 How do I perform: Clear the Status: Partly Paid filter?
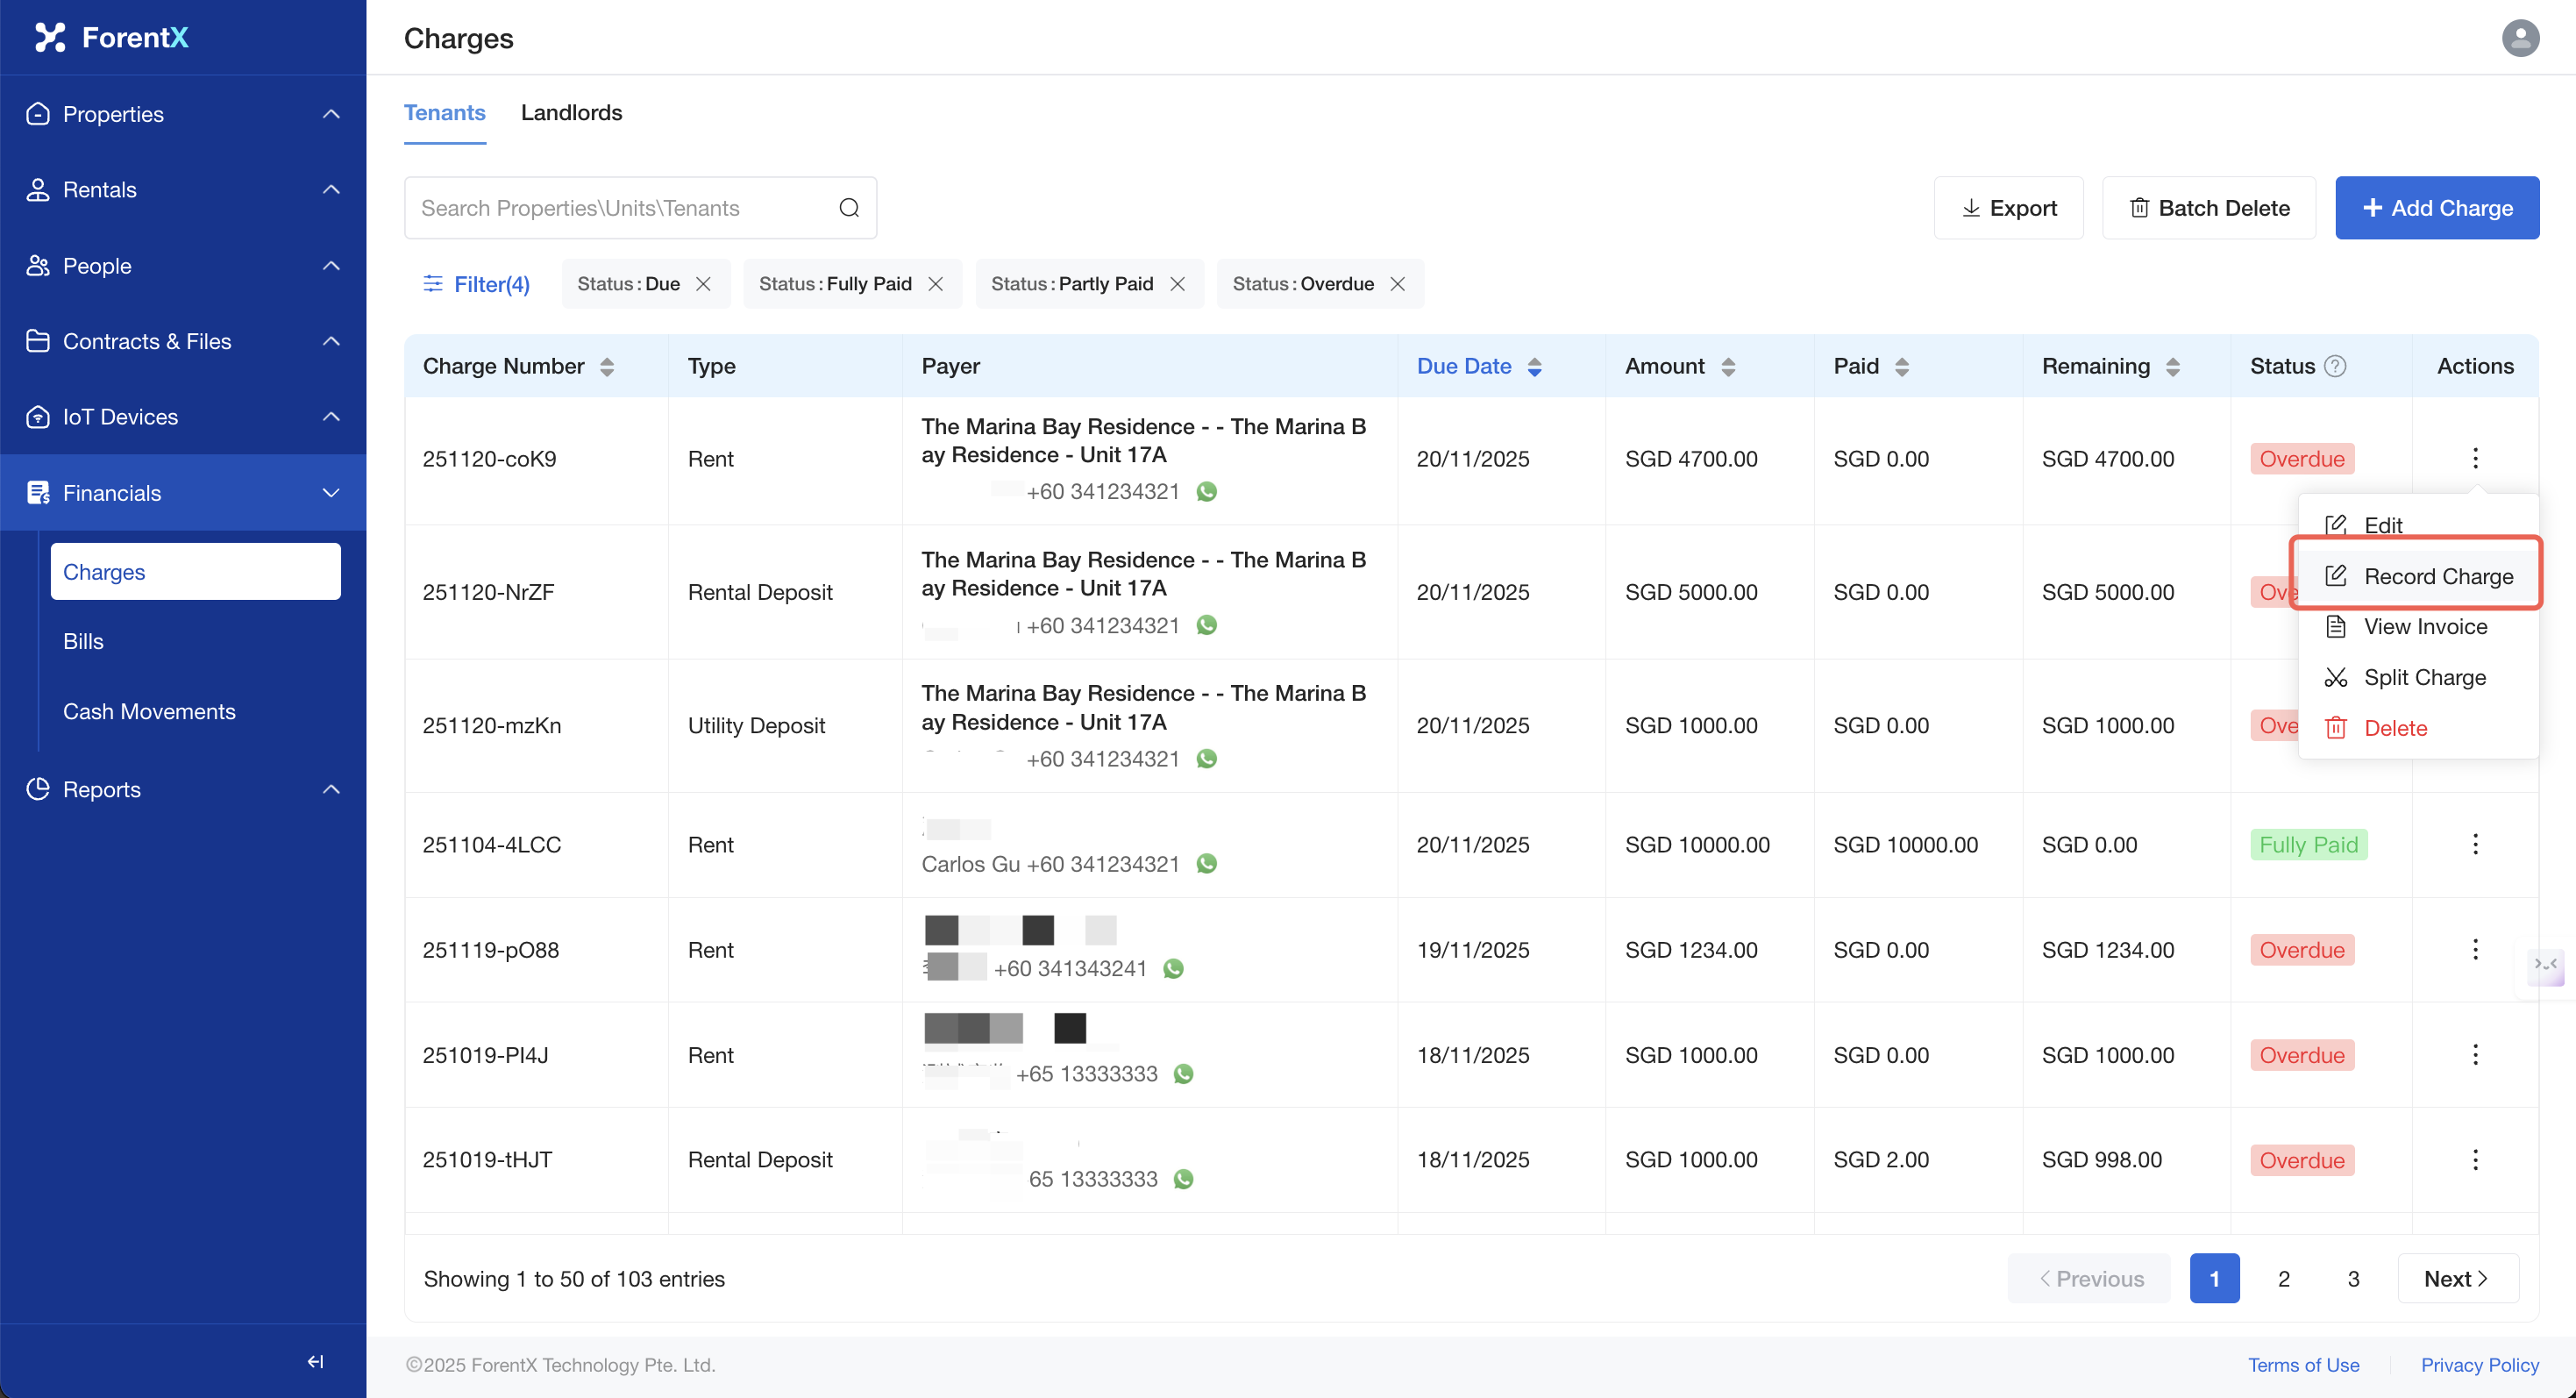1178,284
